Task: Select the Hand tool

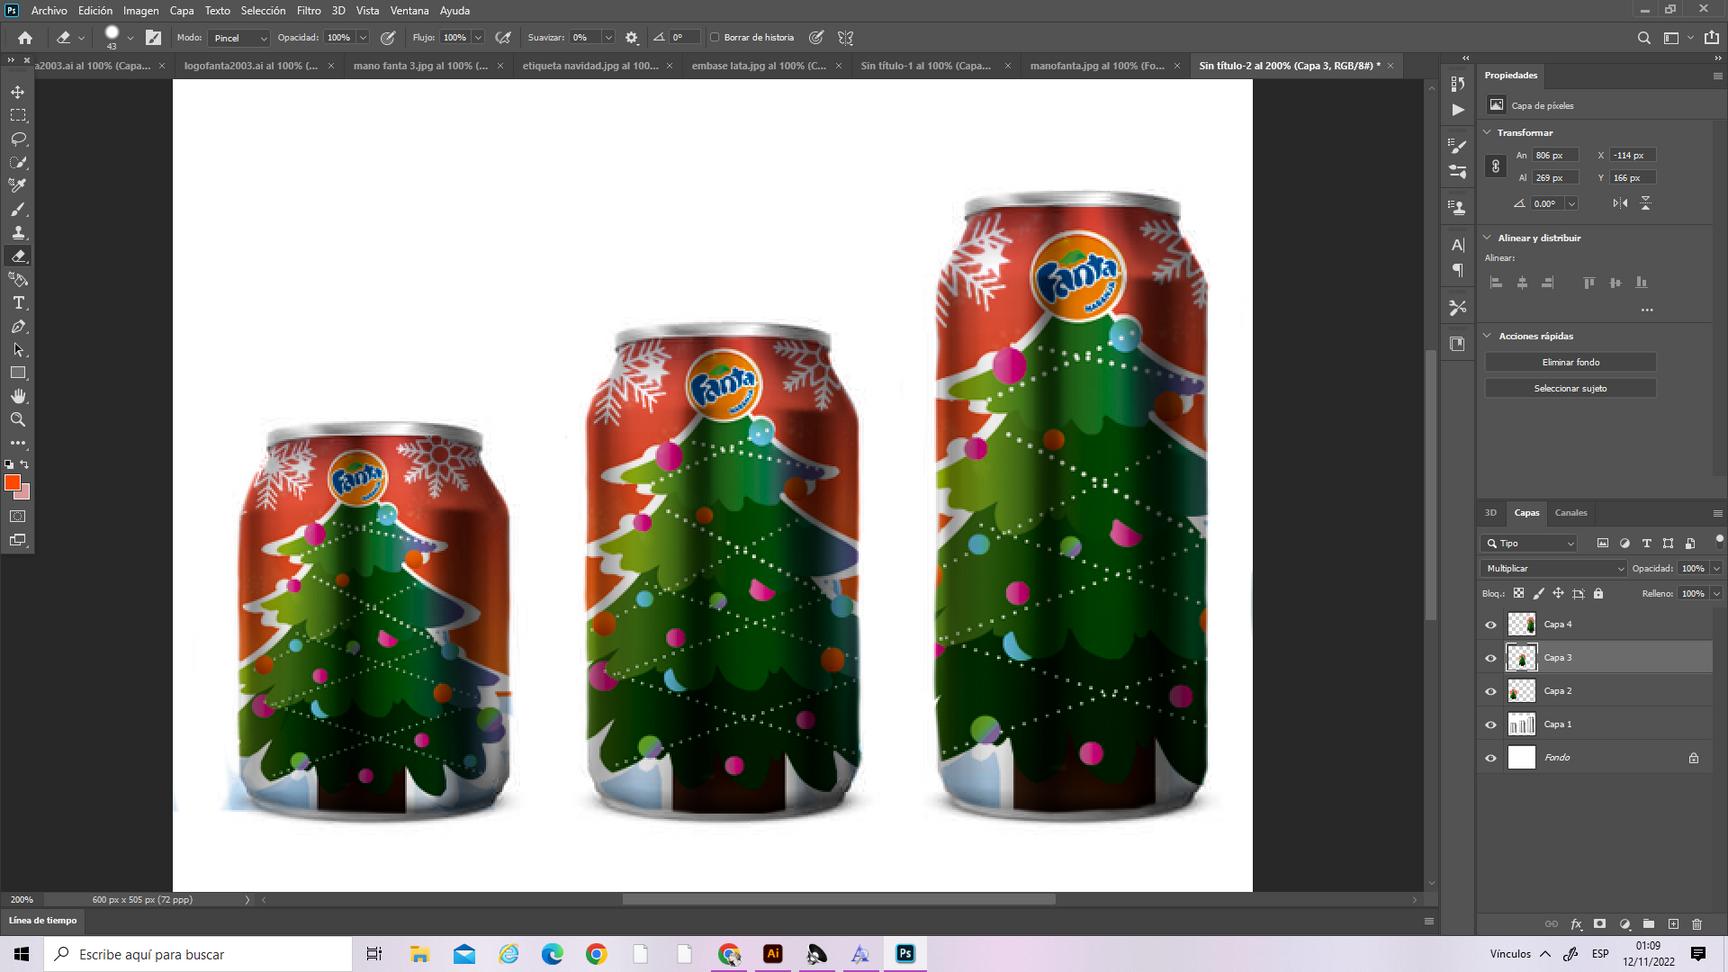Action: [18, 396]
